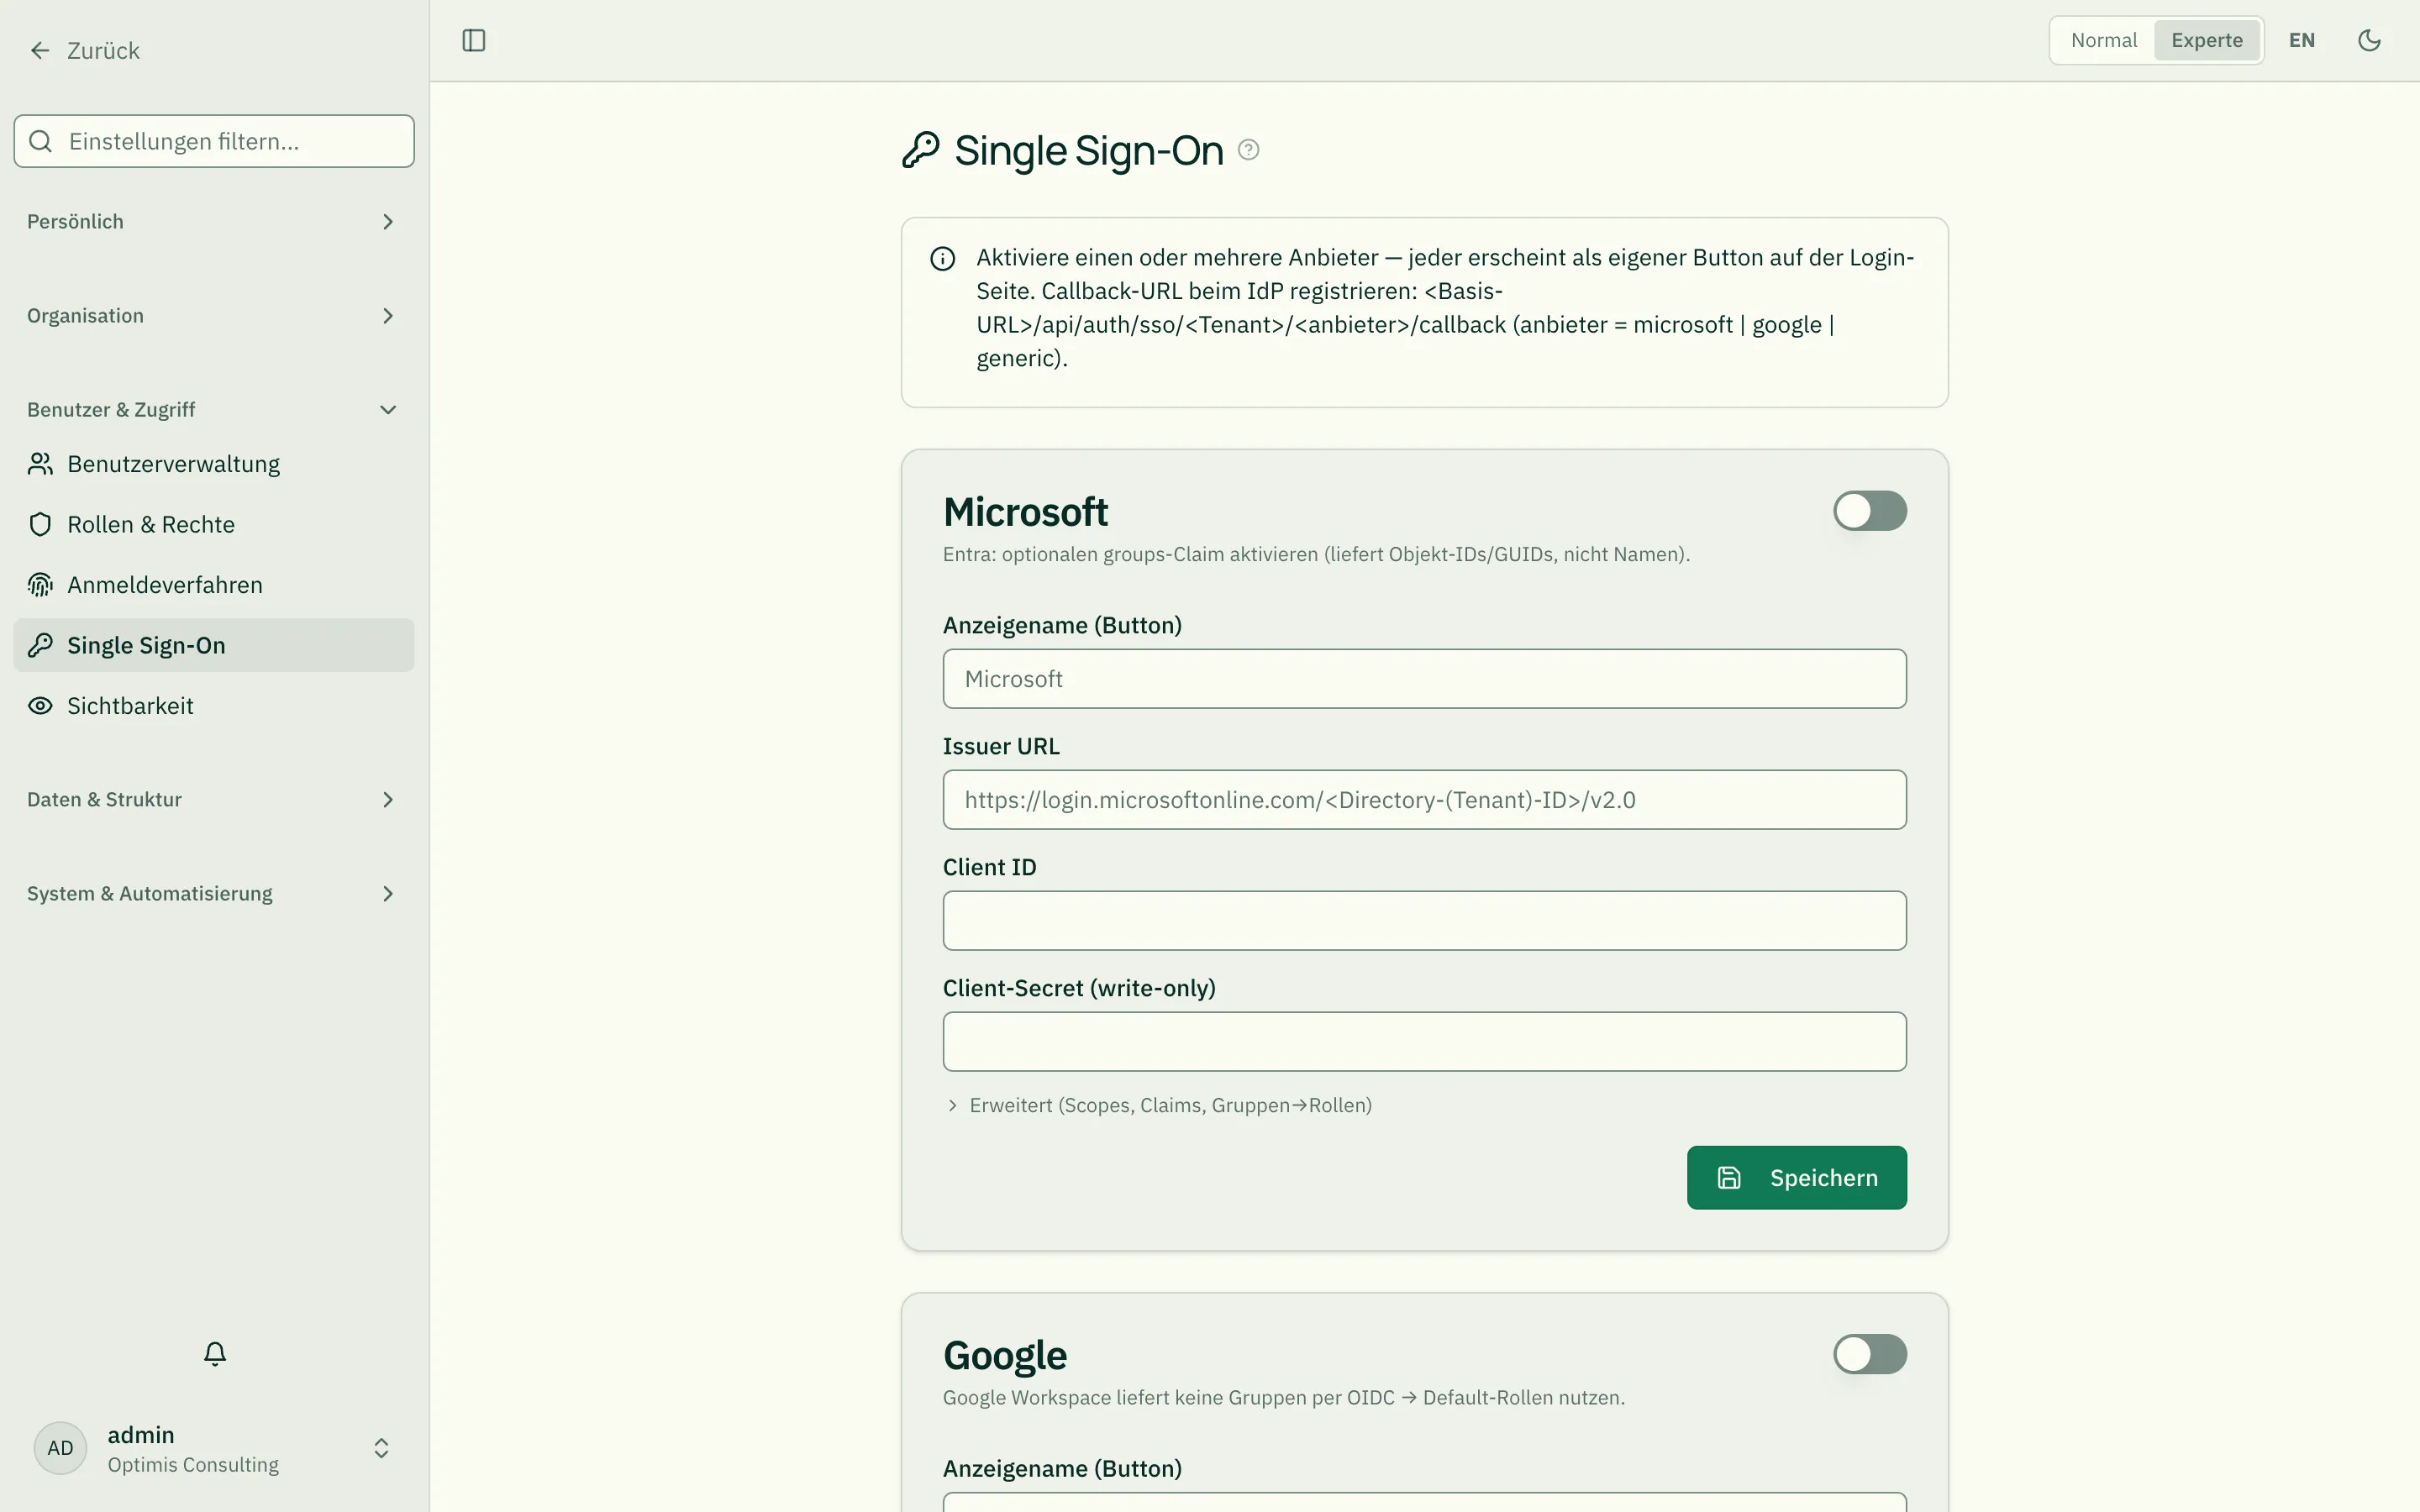The width and height of the screenshot is (2420, 1512).
Task: Open Anmeldeverfahren settings page
Action: tap(214, 585)
